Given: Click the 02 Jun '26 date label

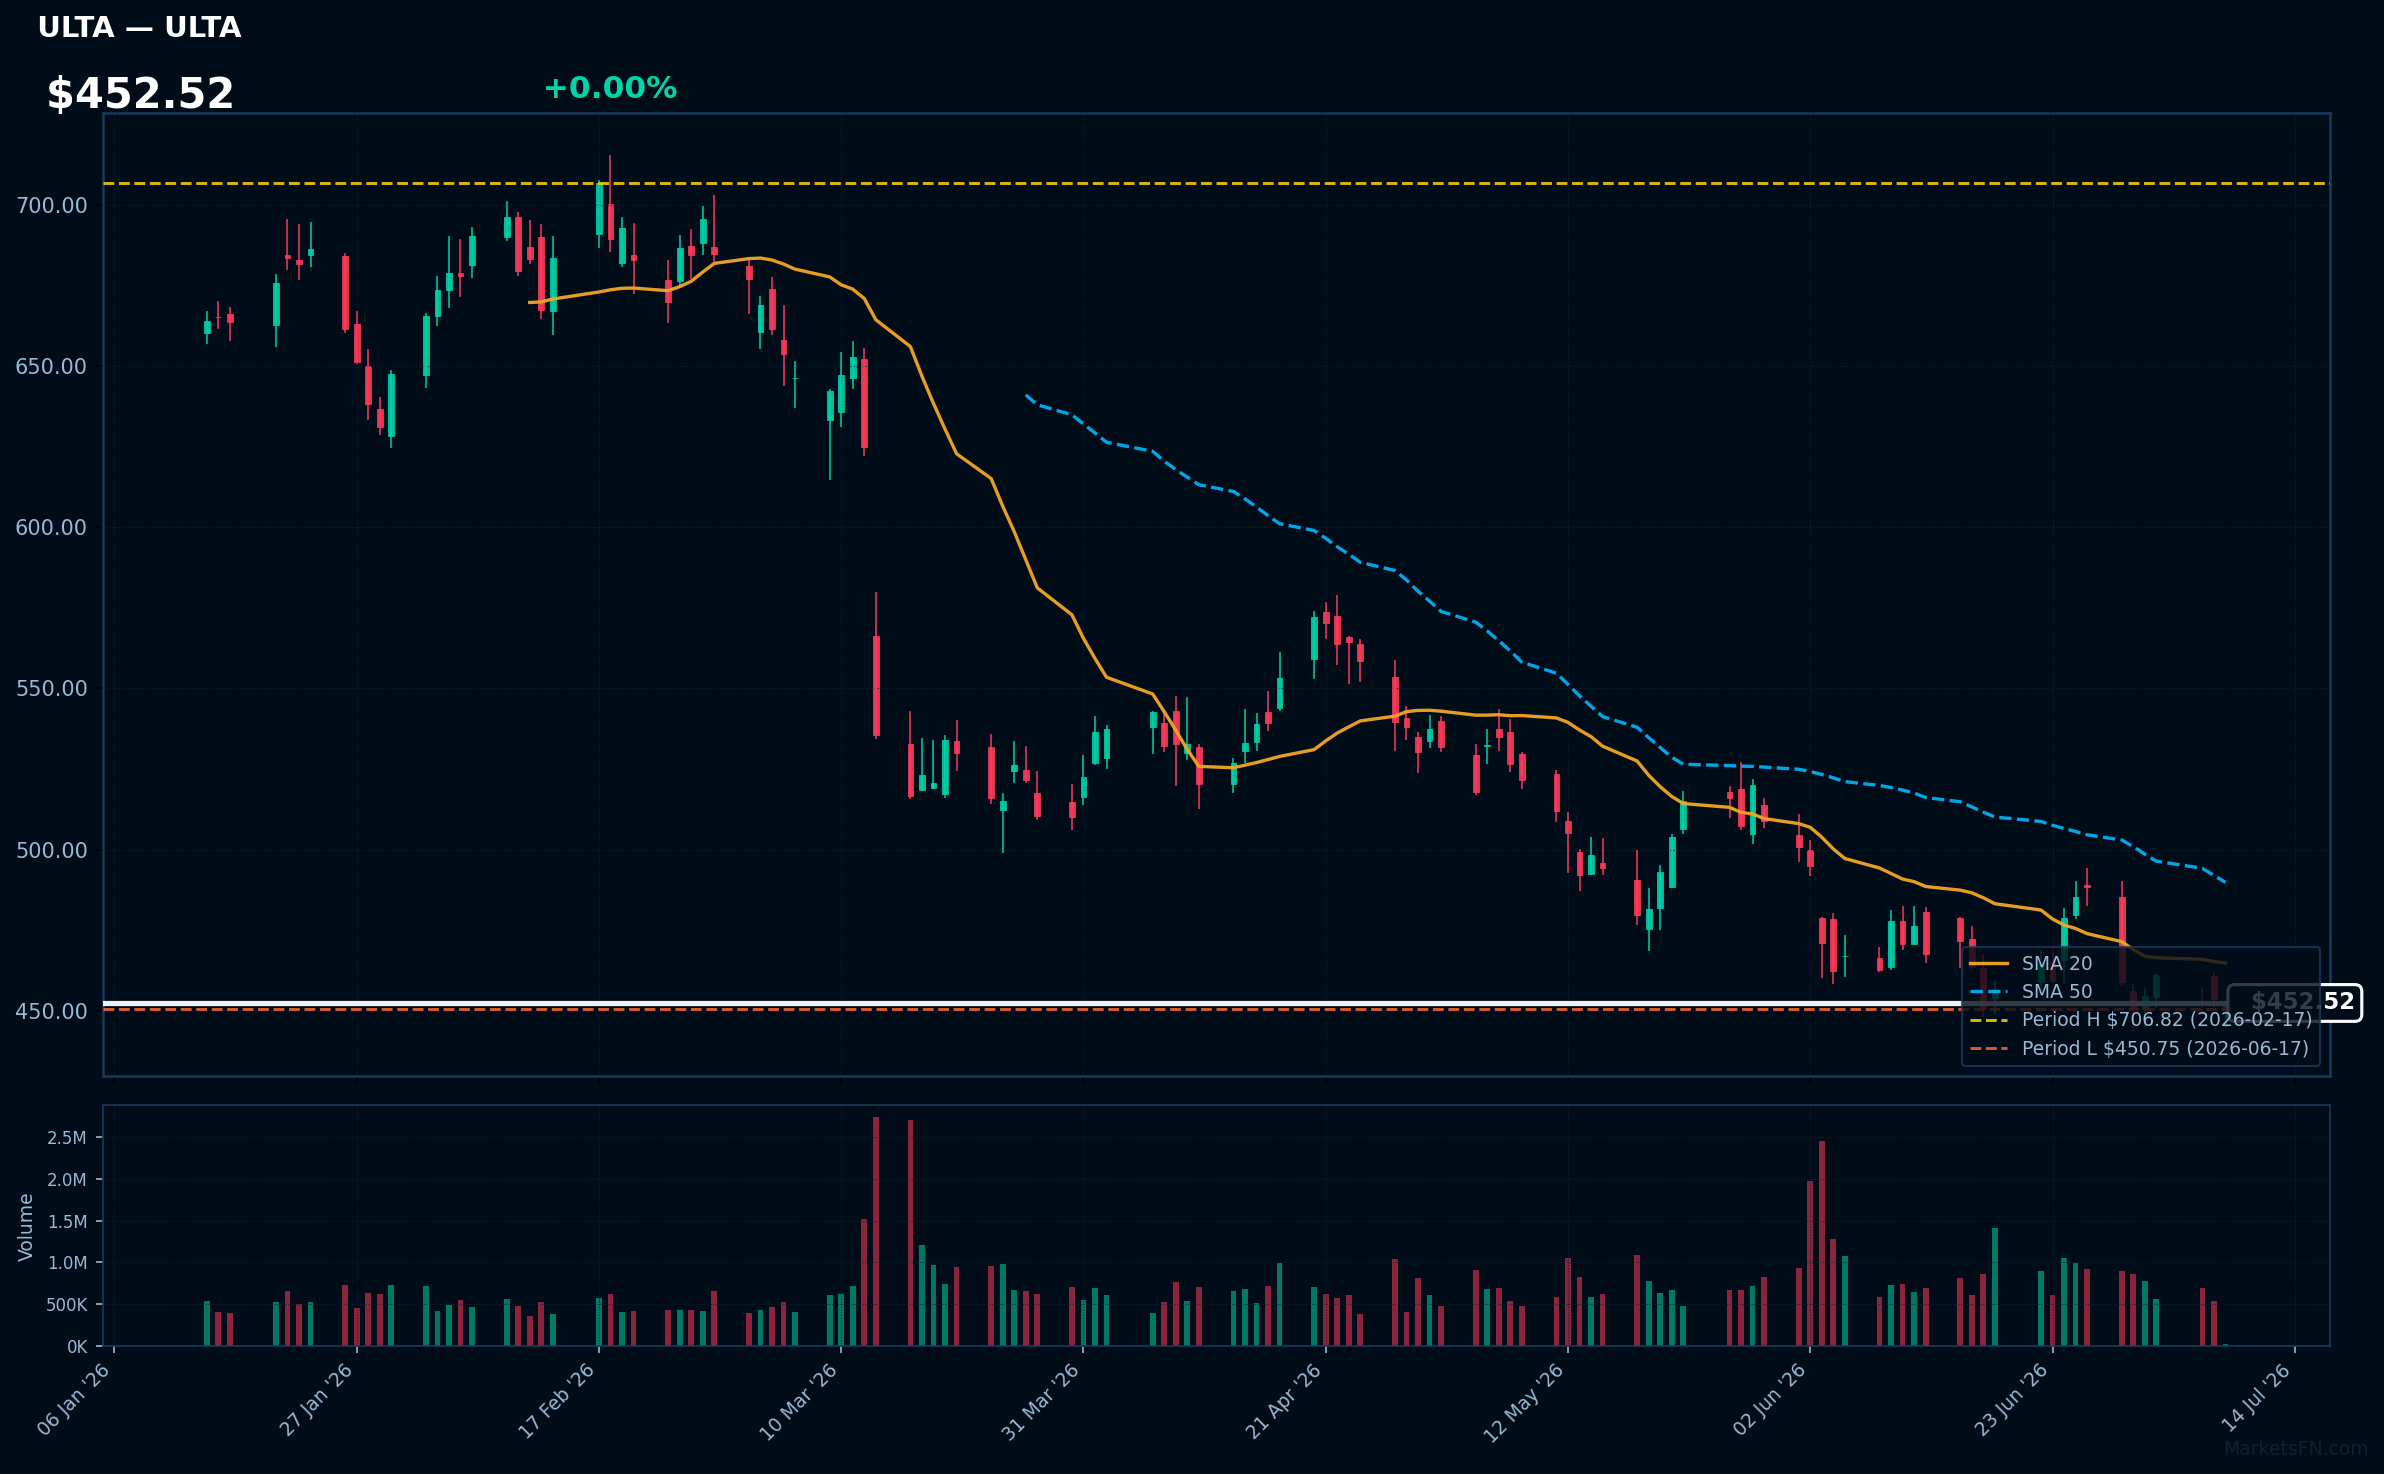Looking at the screenshot, I should [x=1769, y=1400].
